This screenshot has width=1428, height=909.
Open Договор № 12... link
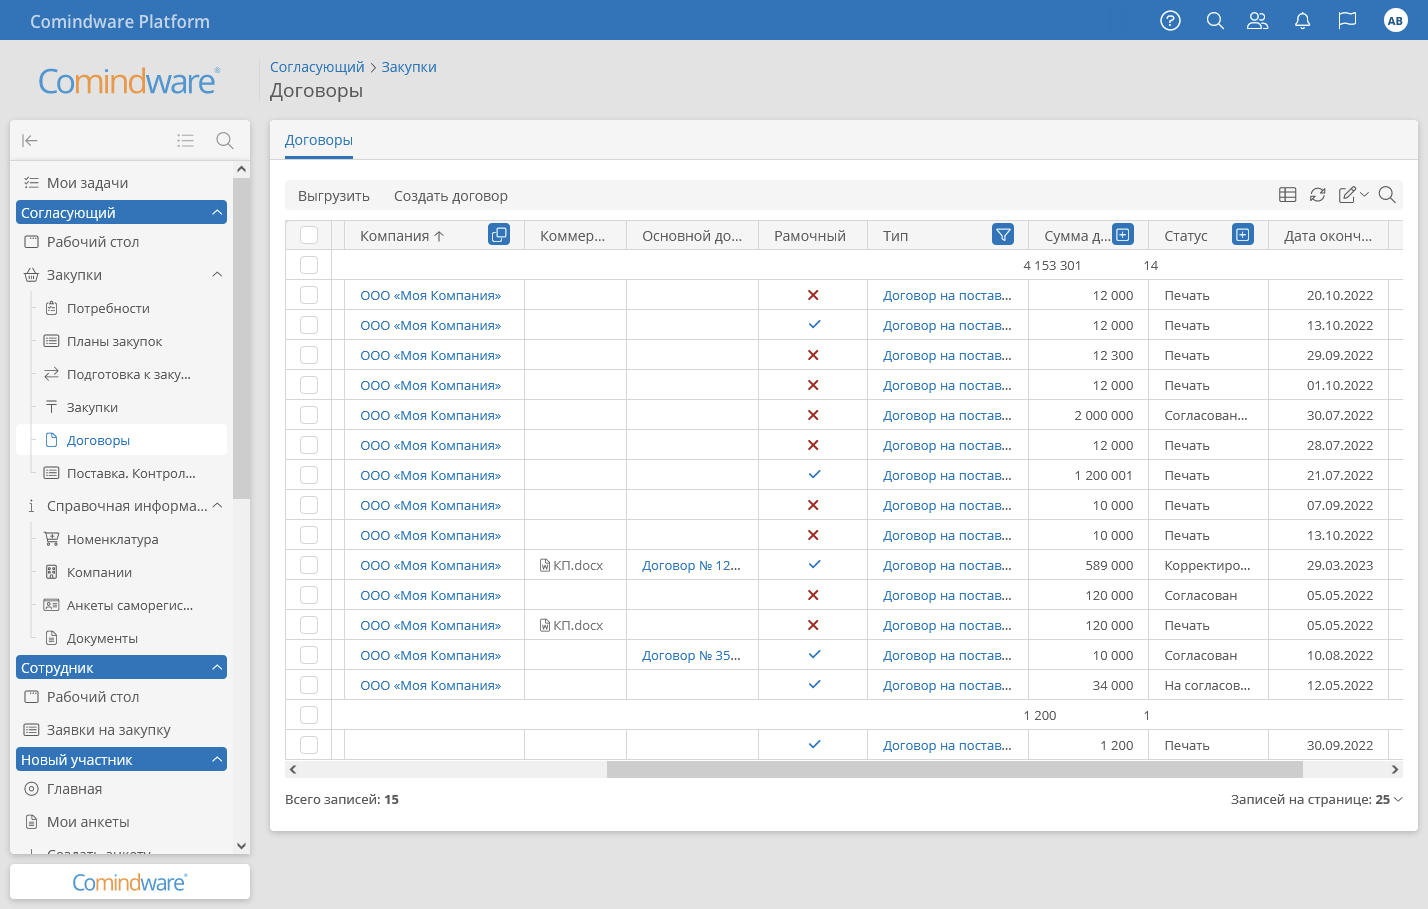(691, 565)
